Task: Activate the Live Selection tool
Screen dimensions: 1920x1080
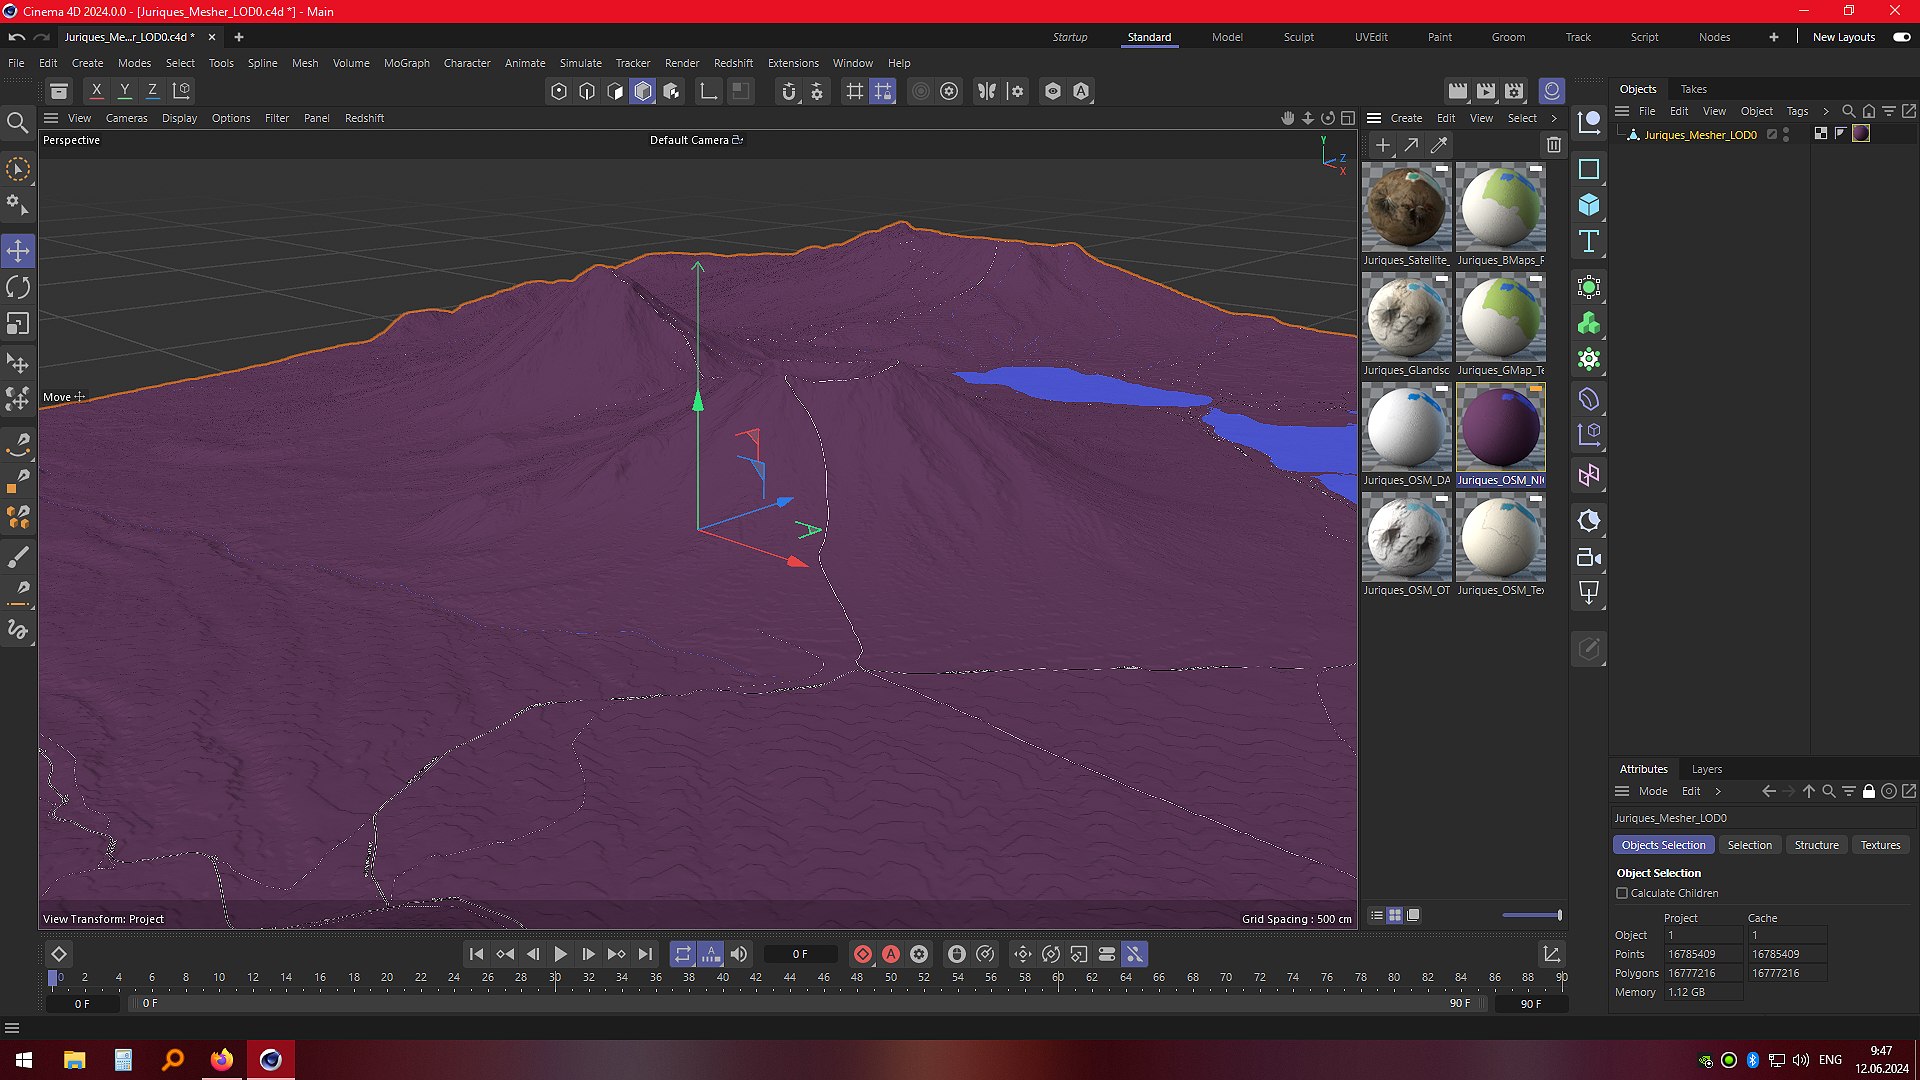Action: 18,169
